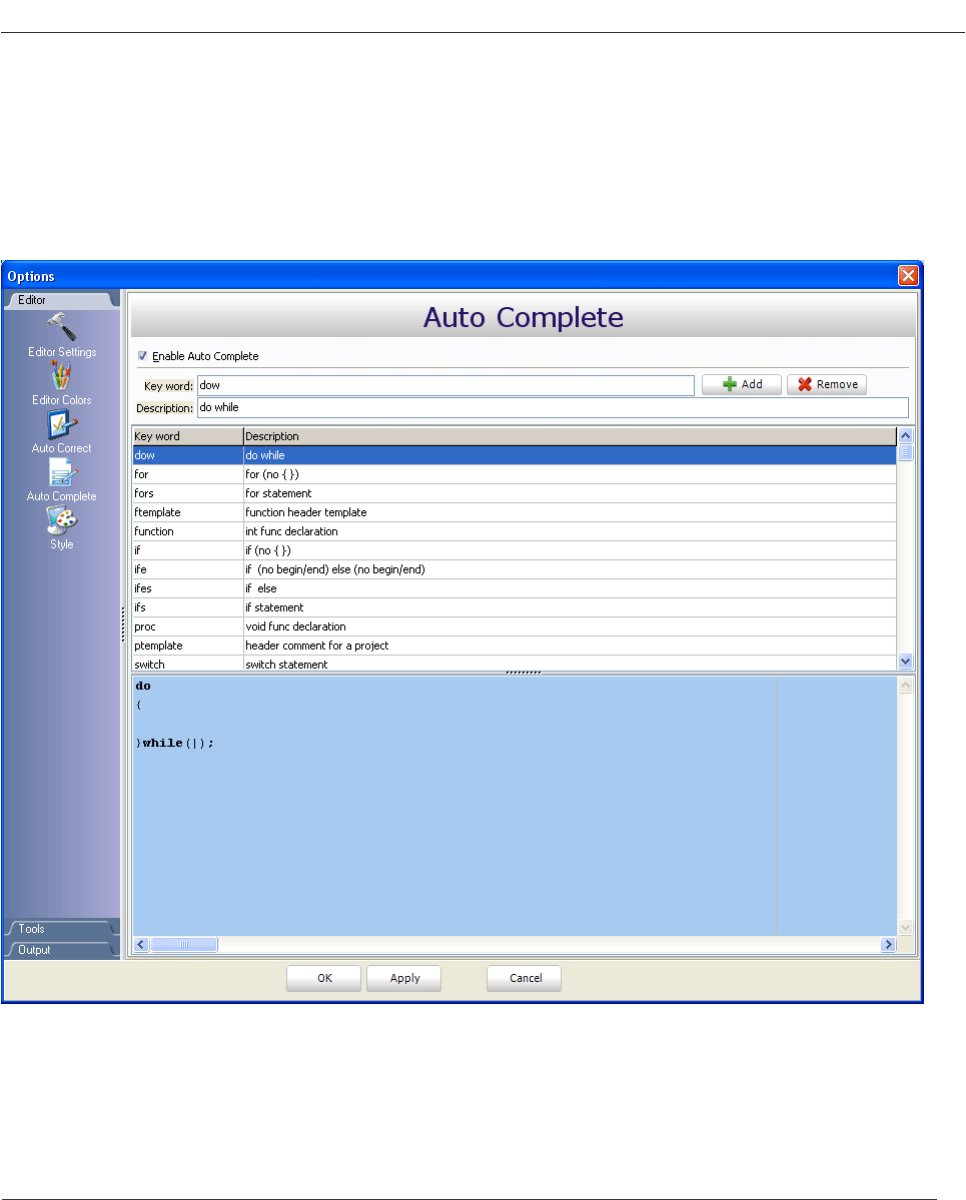This screenshot has height=1200, width=966.
Task: Switch to the Editor tab
Action: [62, 299]
